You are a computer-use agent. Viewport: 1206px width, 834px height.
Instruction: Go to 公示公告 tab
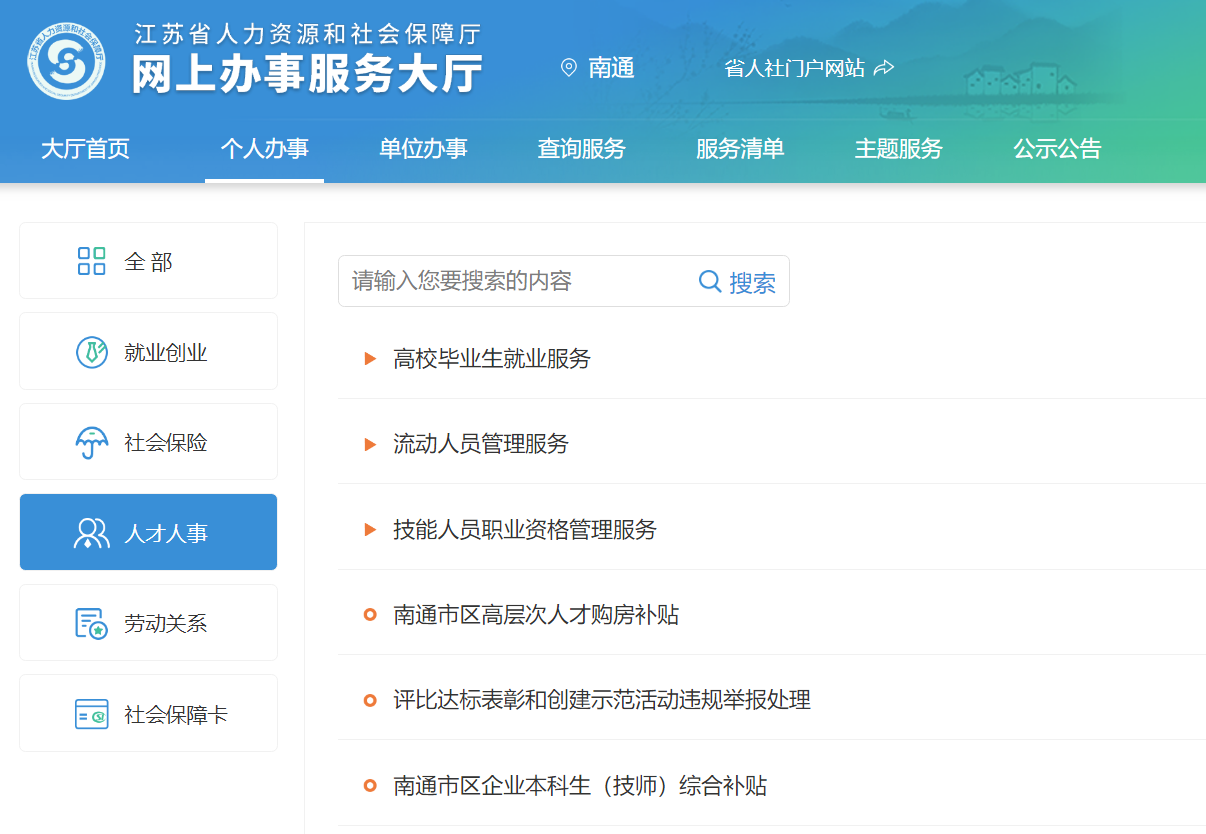pyautogui.click(x=1057, y=149)
